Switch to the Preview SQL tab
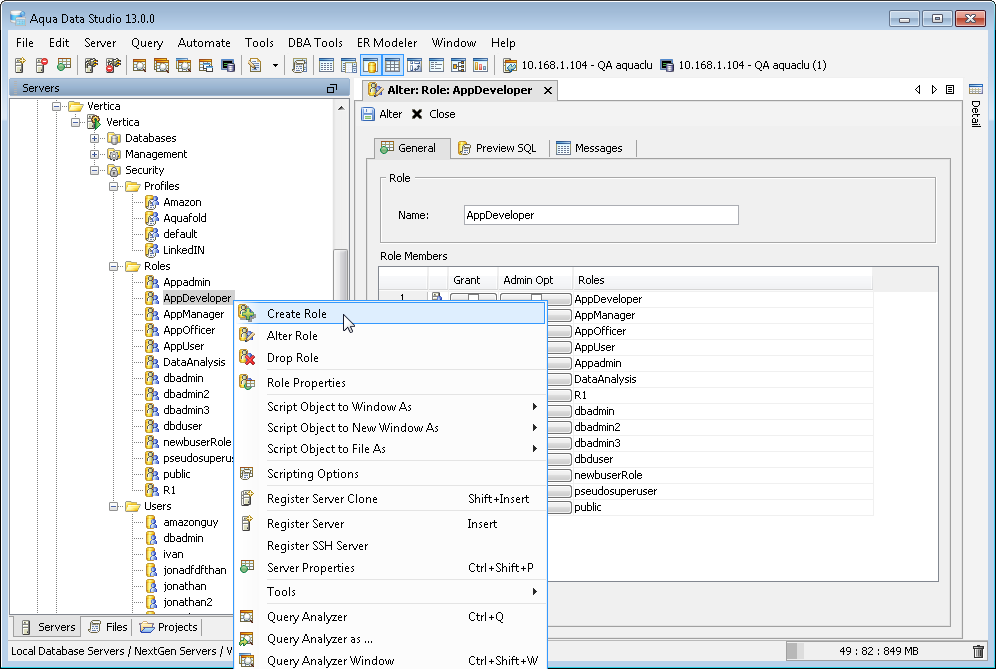 497,148
